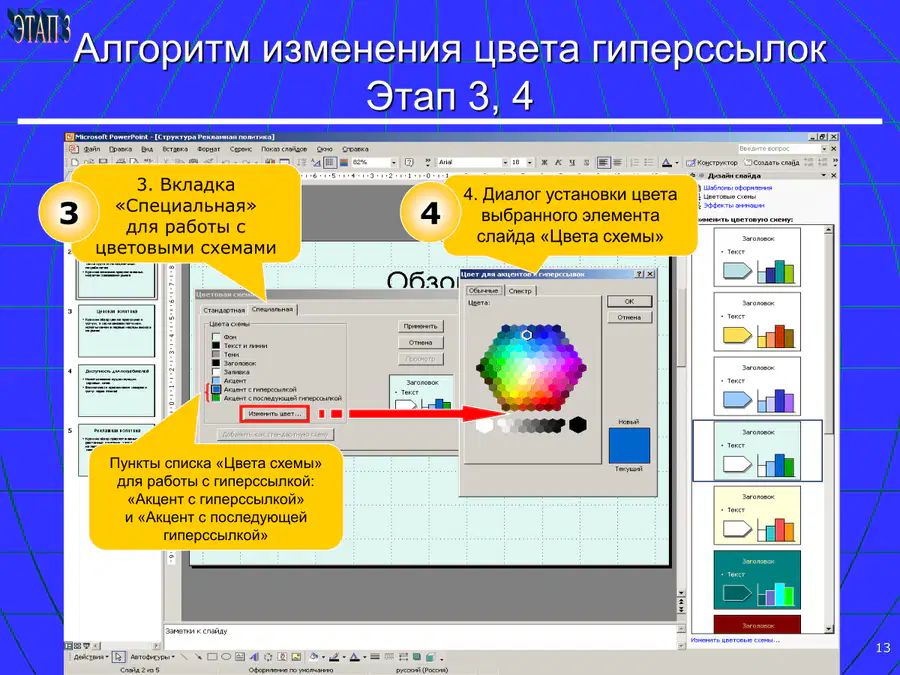
Task: Apply font color in drawing toolbar
Action: [354, 657]
